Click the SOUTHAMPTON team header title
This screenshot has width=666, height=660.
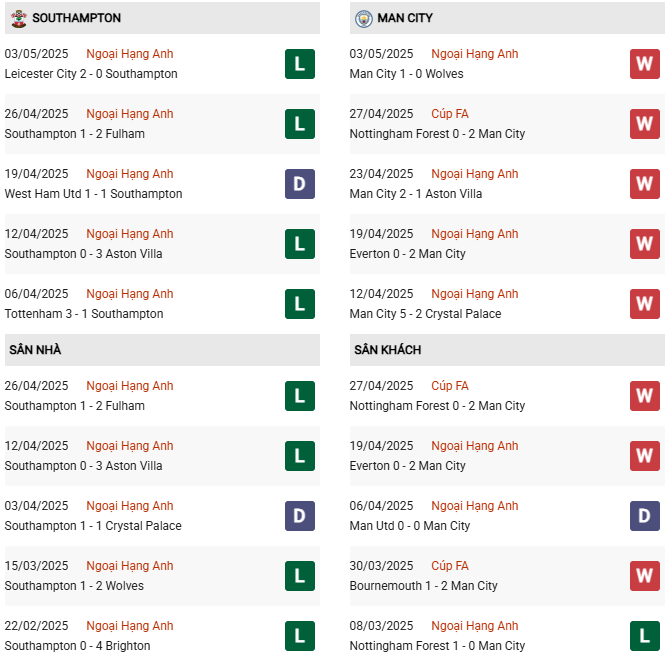click(x=76, y=18)
